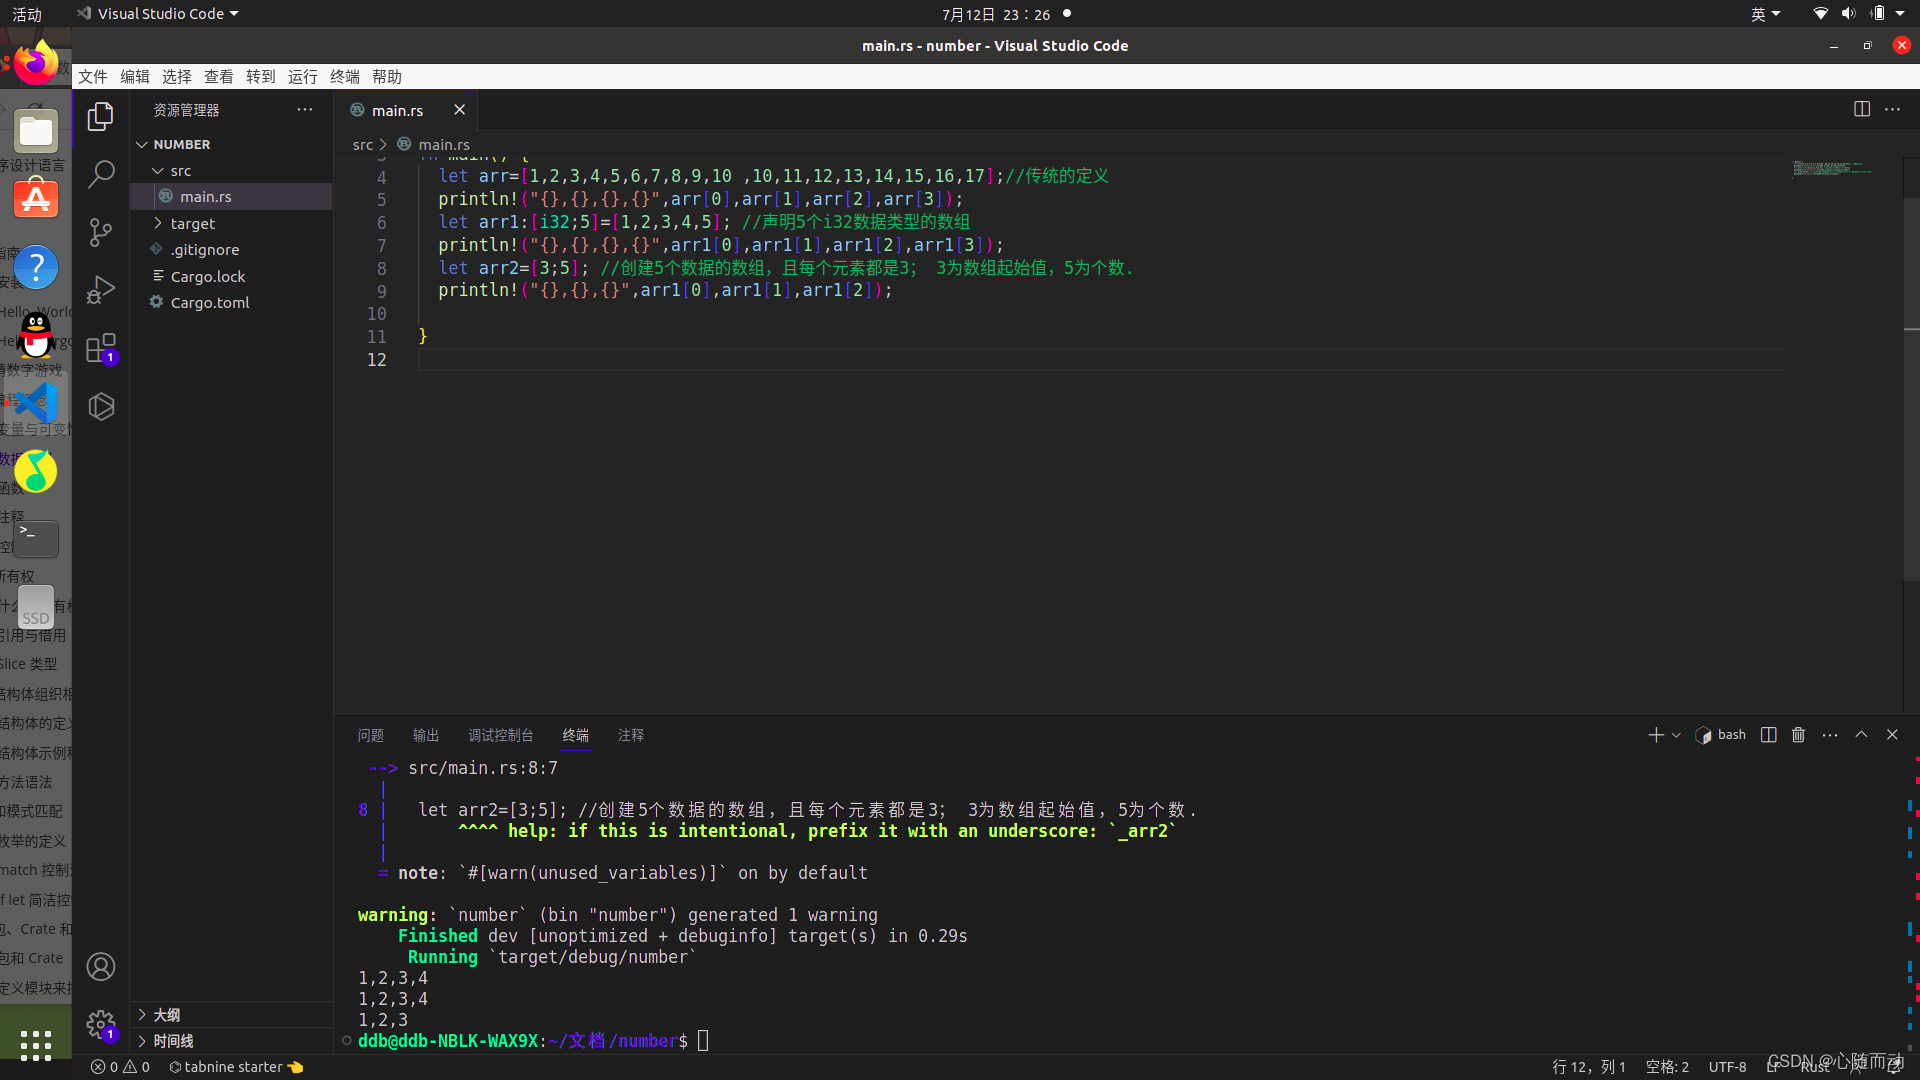The width and height of the screenshot is (1920, 1080).
Task: Open the 转到 menu
Action: click(261, 77)
